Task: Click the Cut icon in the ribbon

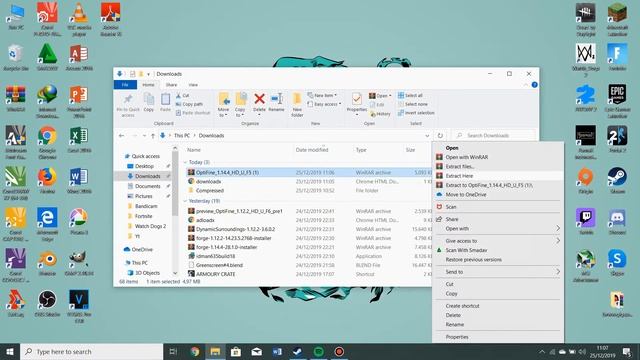Action: [x=178, y=96]
